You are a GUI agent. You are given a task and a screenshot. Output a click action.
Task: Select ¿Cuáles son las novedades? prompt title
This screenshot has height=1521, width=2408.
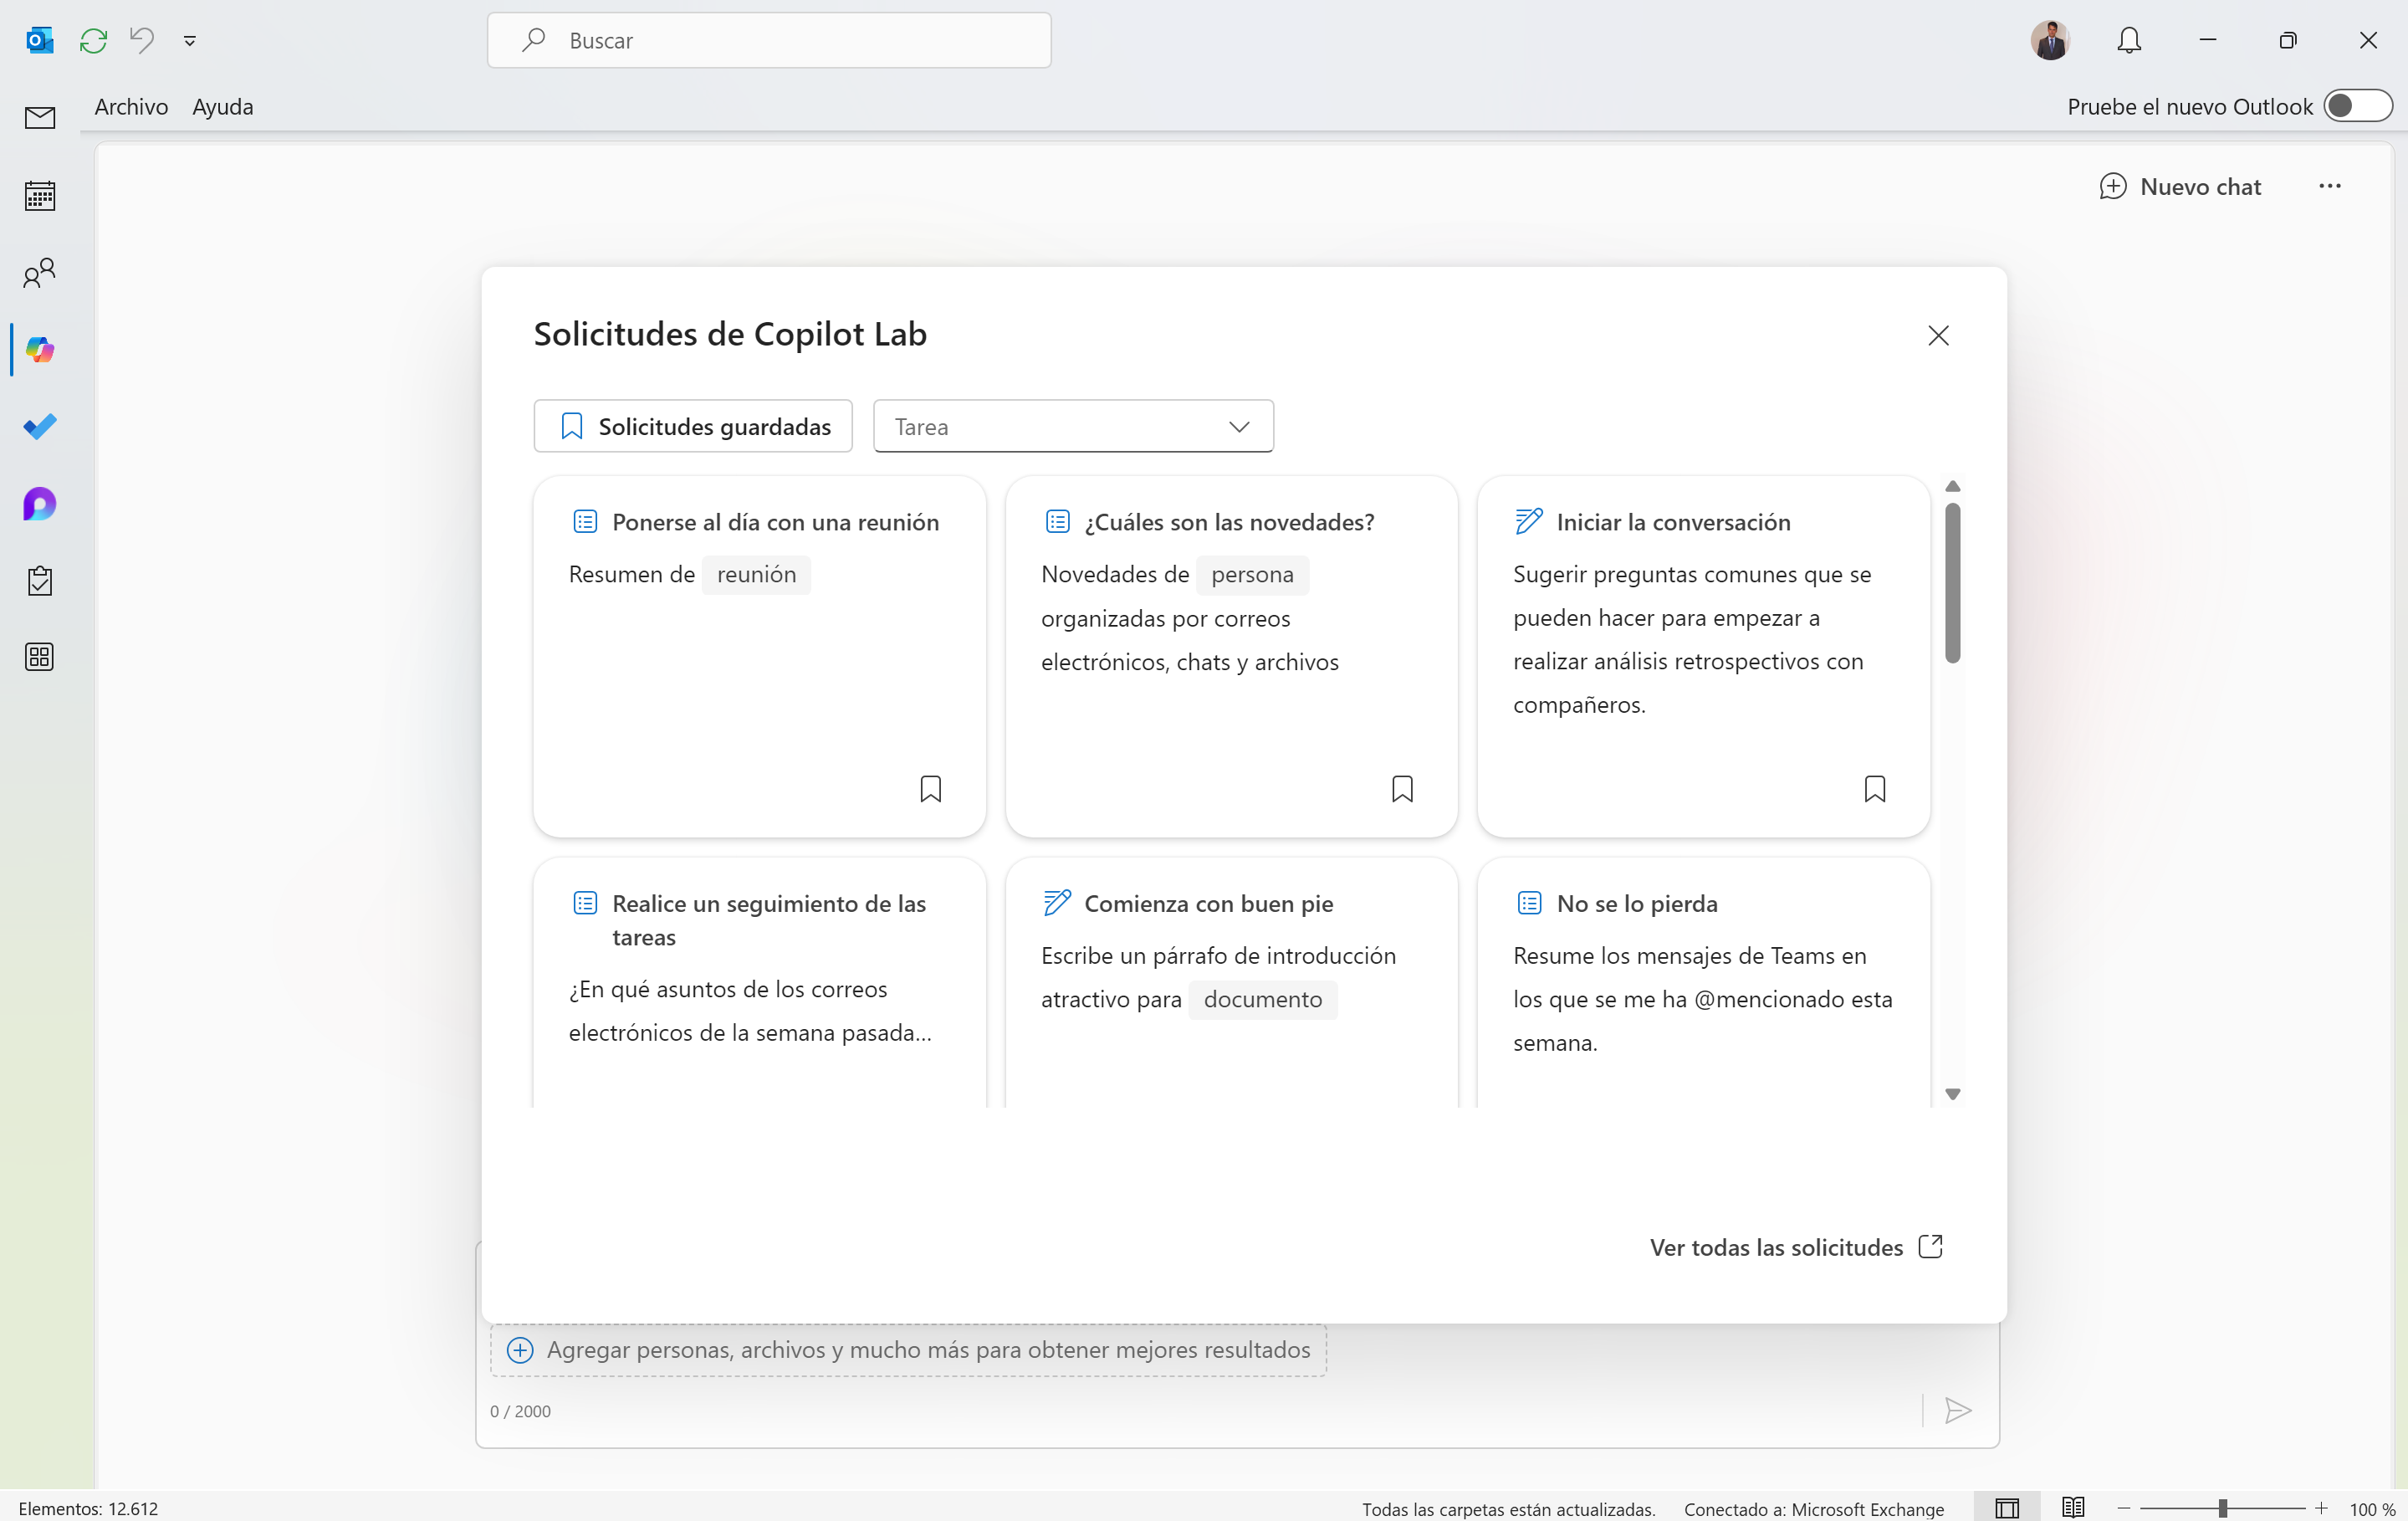pos(1229,522)
